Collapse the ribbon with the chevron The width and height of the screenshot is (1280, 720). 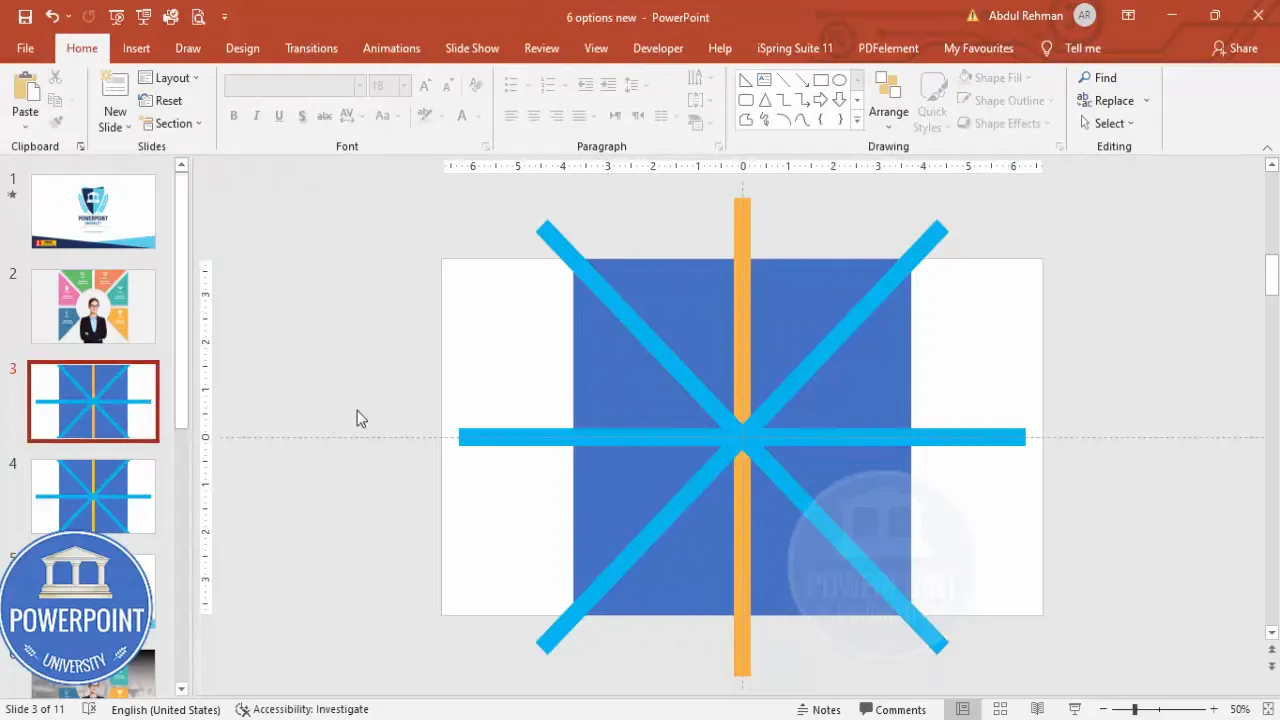pyautogui.click(x=1267, y=148)
